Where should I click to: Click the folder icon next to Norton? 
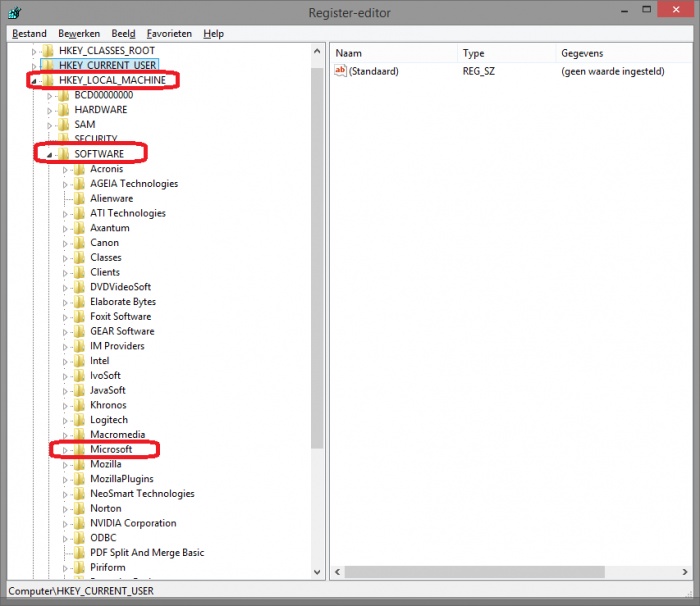[x=79, y=508]
